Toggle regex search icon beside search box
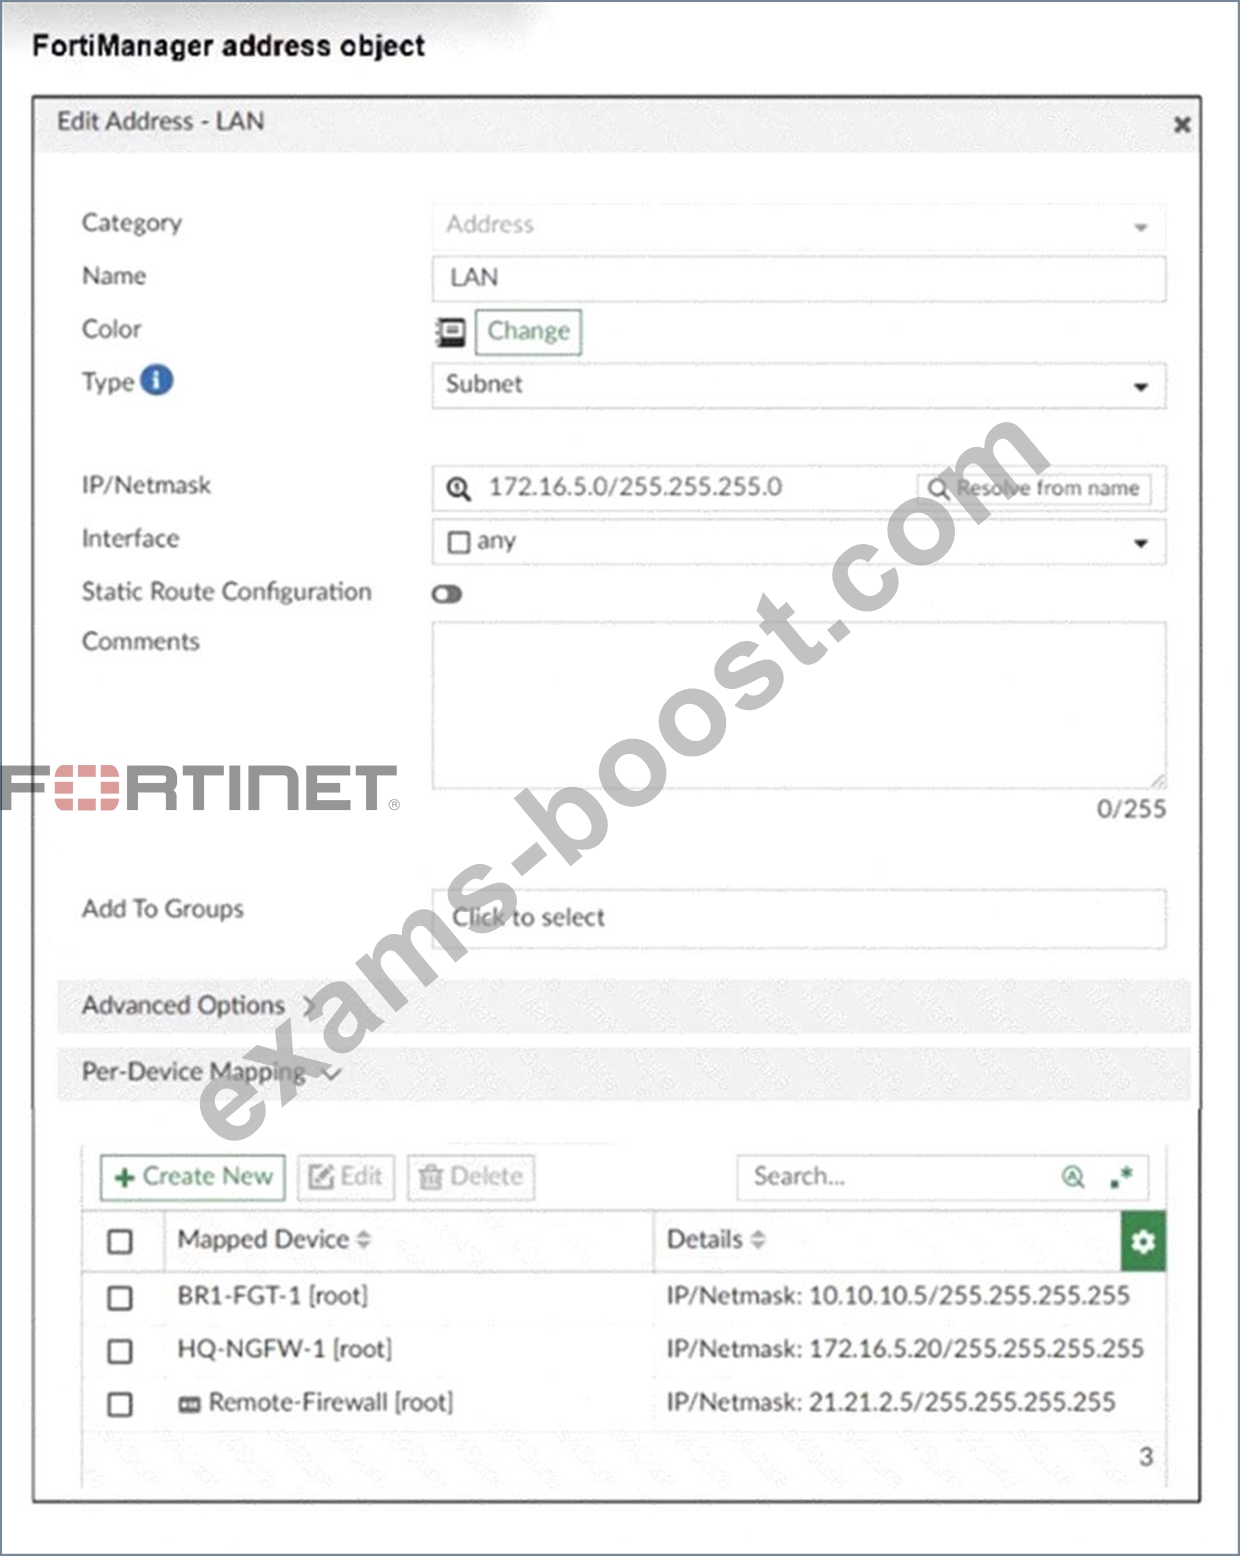This screenshot has height=1556, width=1240. pyautogui.click(x=1121, y=1177)
